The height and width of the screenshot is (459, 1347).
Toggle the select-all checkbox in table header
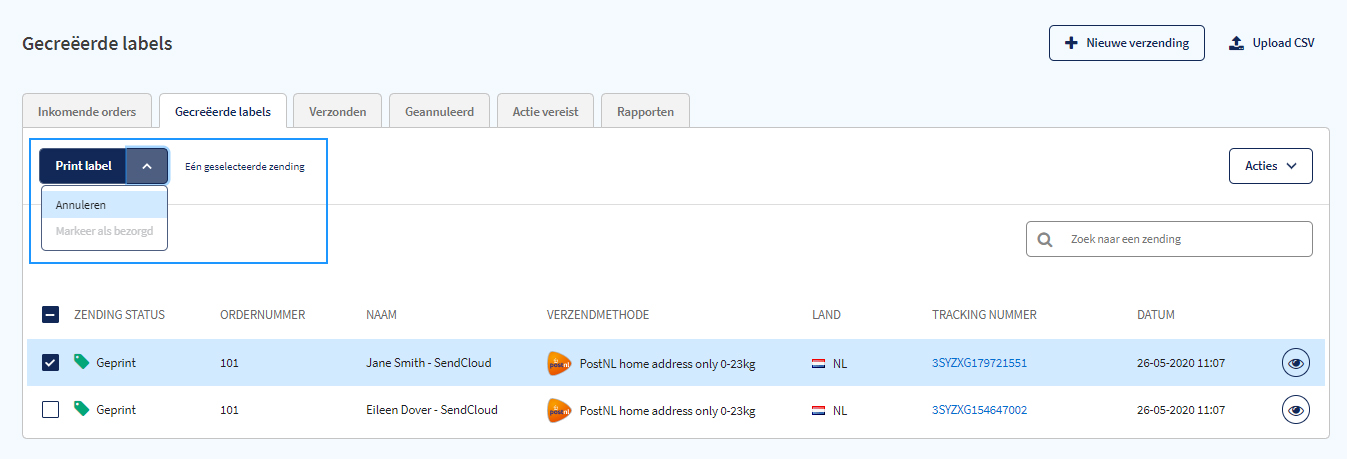[x=51, y=315]
